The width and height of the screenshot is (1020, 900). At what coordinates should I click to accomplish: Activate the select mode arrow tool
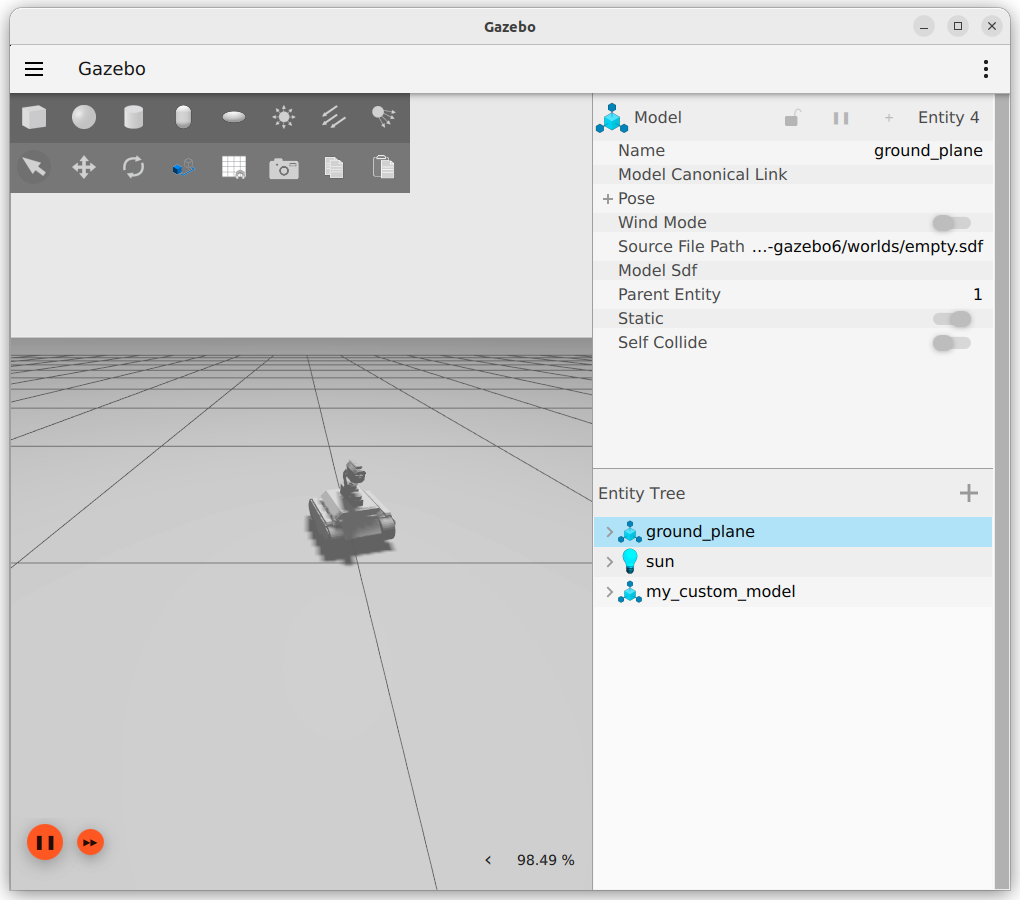[x=34, y=167]
